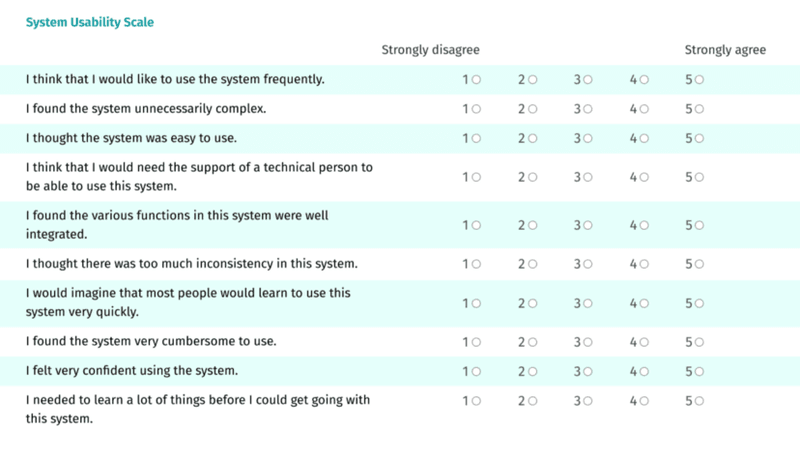
Task: Choose 1 for 'various functions were well integrated'
Action: (x=476, y=225)
